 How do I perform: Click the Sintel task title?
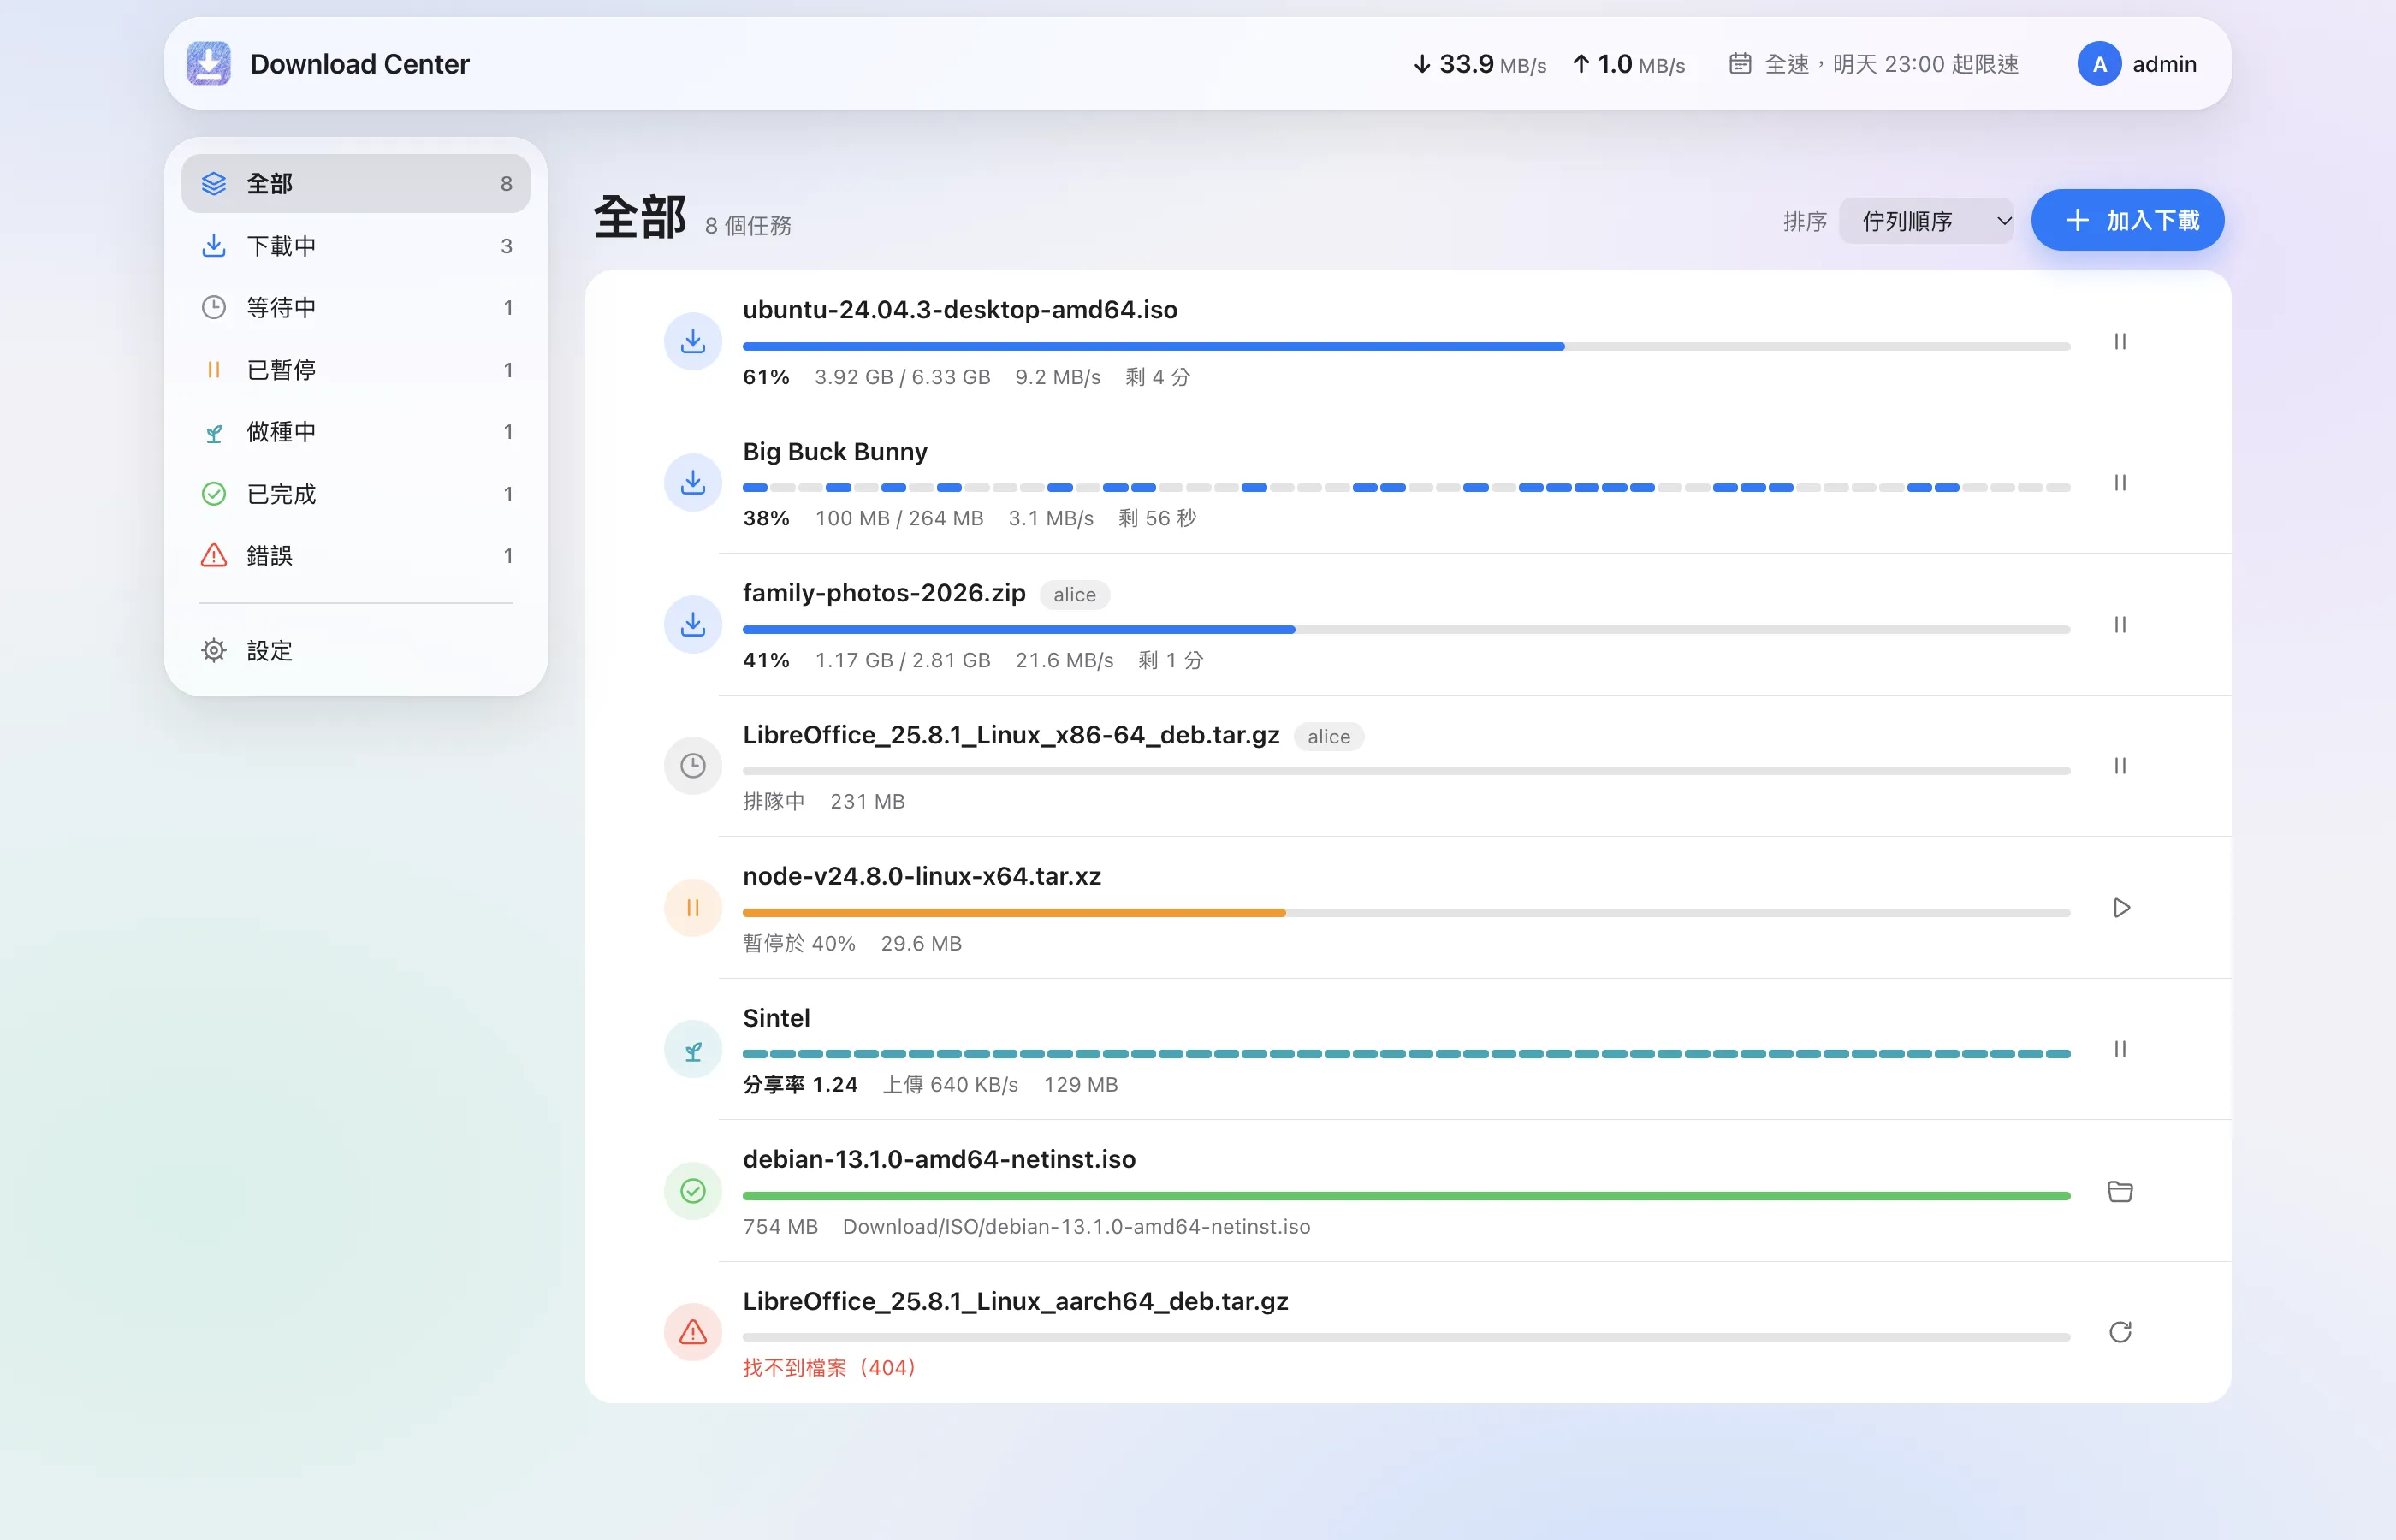point(776,1018)
